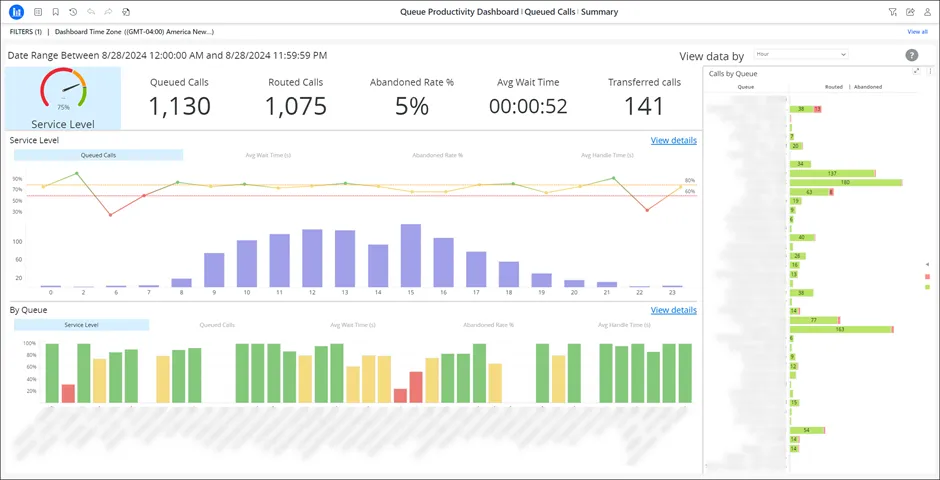The width and height of the screenshot is (940, 480).
Task: Click the Dashboard Time Zone filter summary
Action: tap(134, 32)
